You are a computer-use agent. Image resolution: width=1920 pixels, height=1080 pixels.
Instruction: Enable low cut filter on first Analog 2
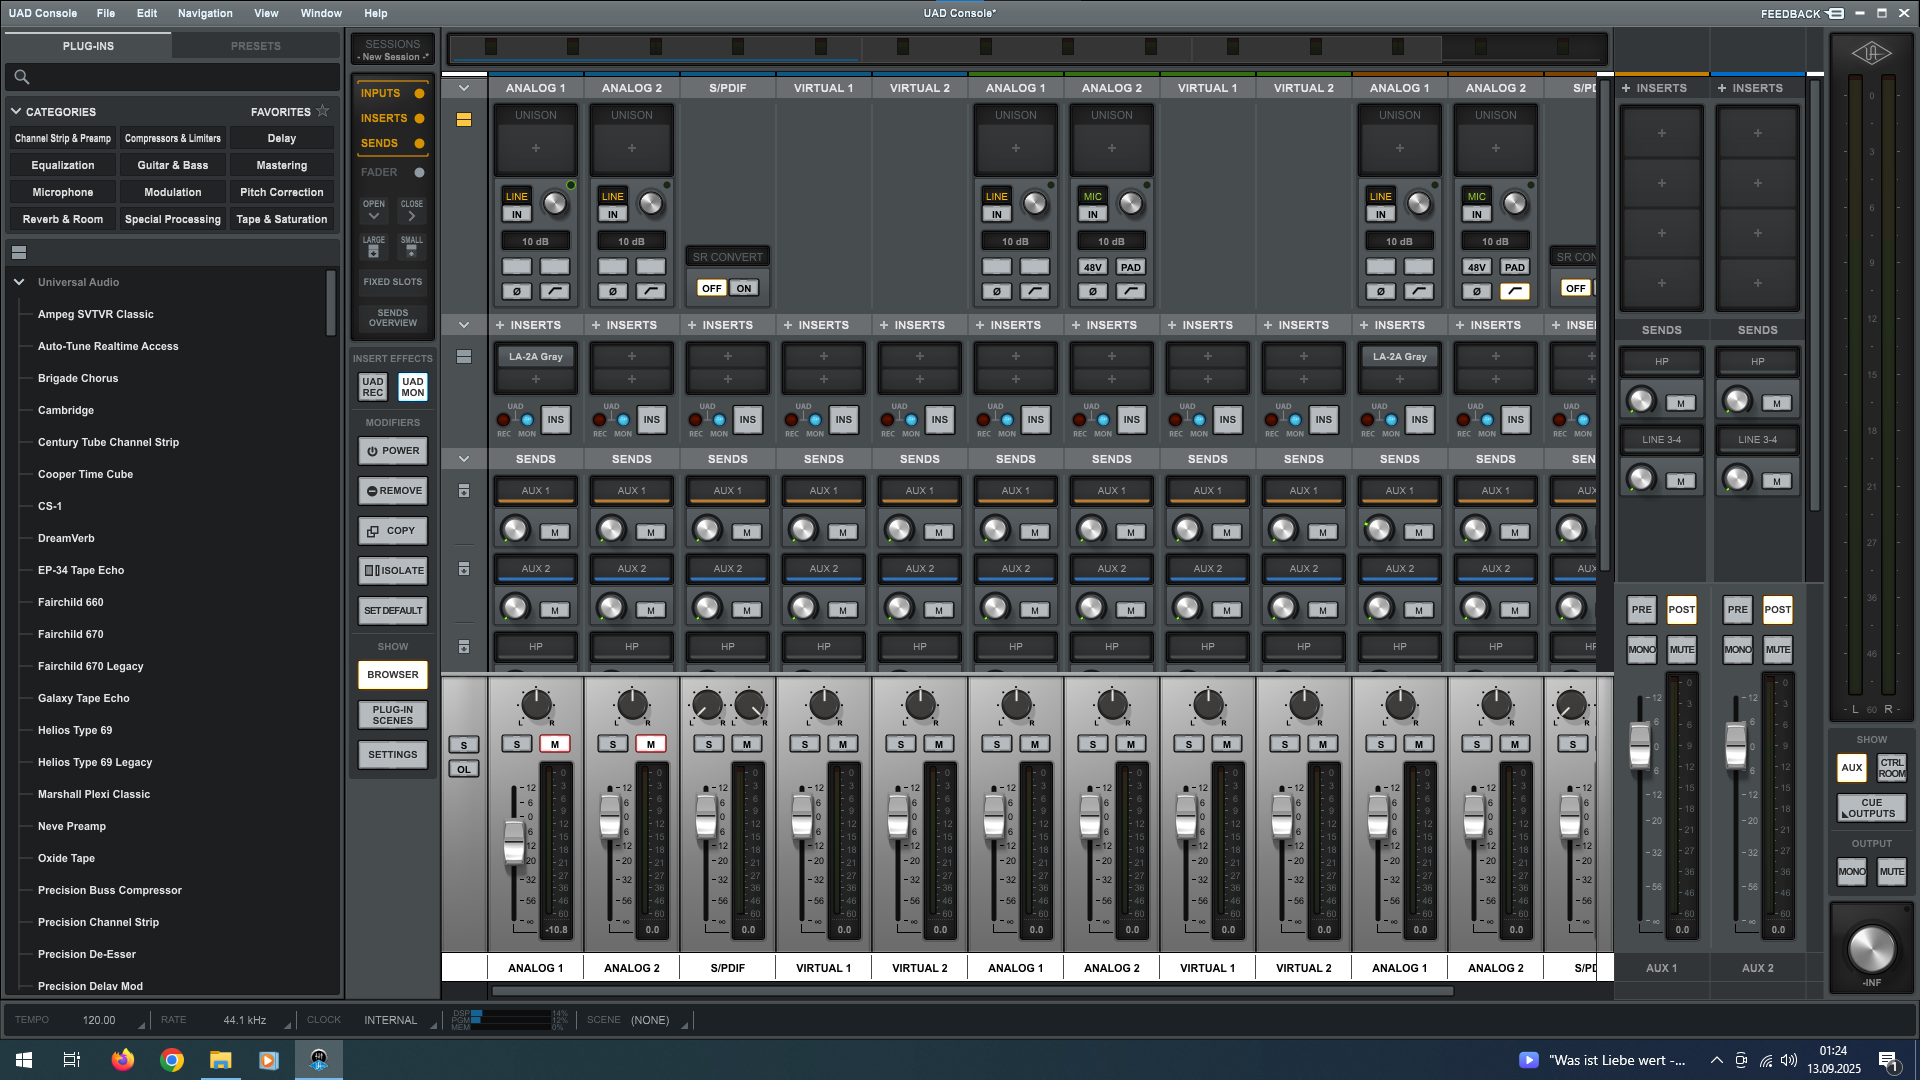(x=651, y=292)
